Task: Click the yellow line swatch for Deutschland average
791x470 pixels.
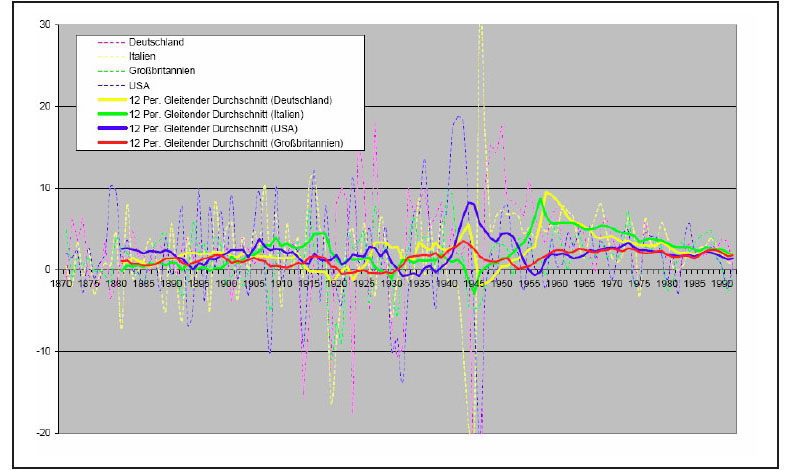Action: [x=112, y=100]
